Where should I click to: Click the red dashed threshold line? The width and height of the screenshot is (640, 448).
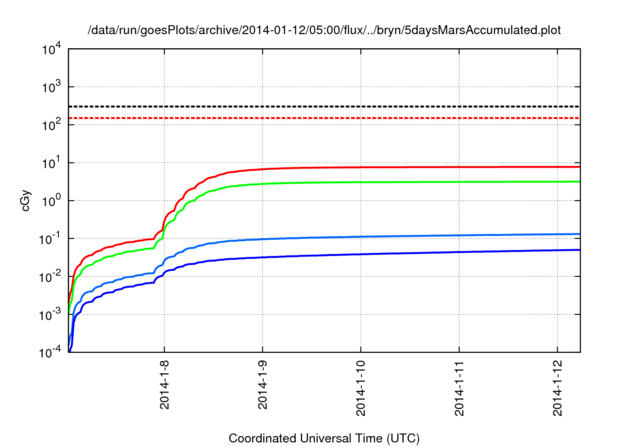(x=324, y=118)
